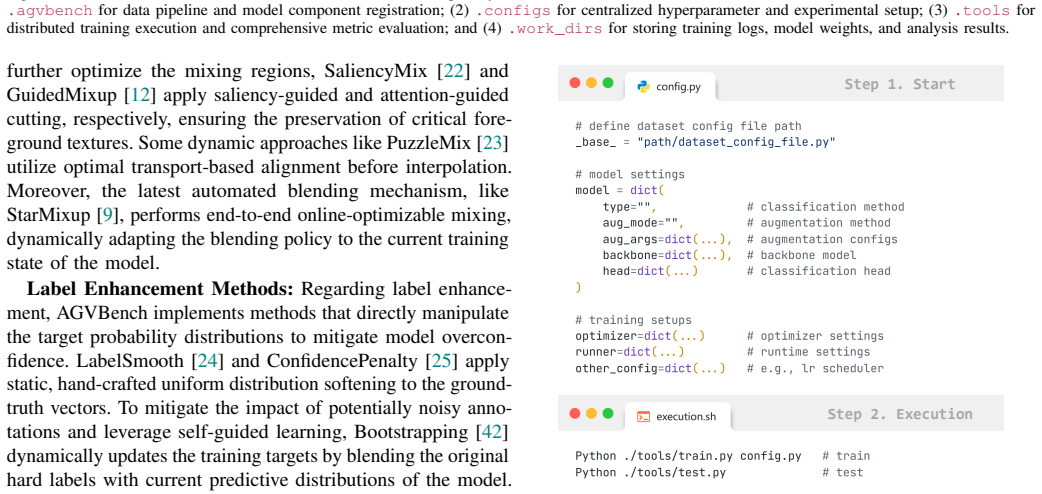
Task: Click the word 'SaliencyMix' in the paragraph
Action: tap(376, 71)
